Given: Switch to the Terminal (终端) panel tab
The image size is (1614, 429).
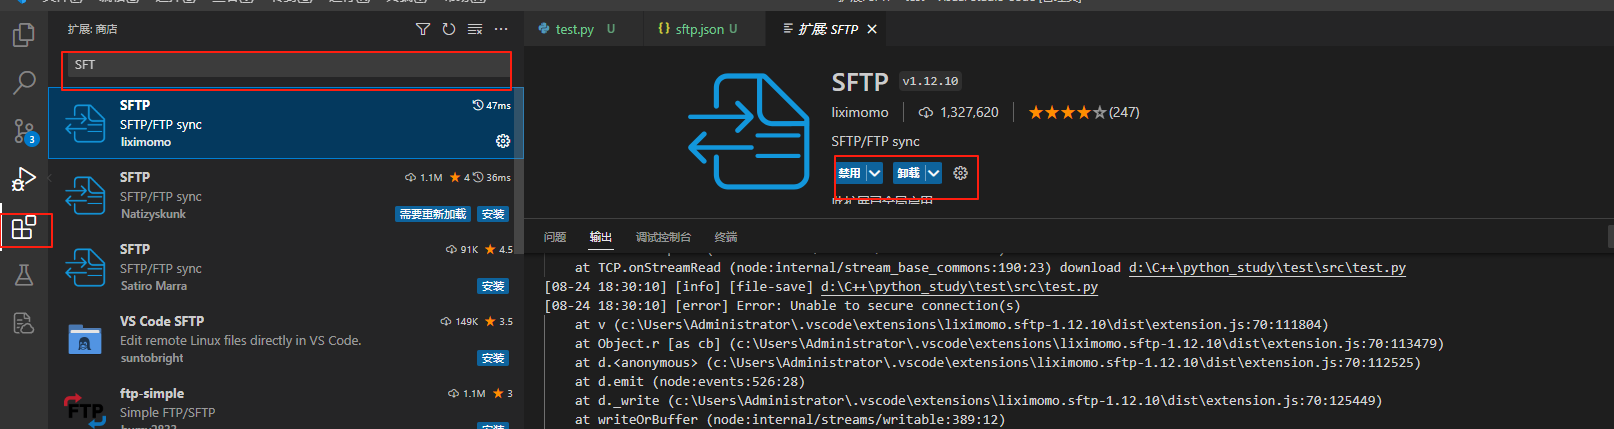Looking at the screenshot, I should point(726,237).
